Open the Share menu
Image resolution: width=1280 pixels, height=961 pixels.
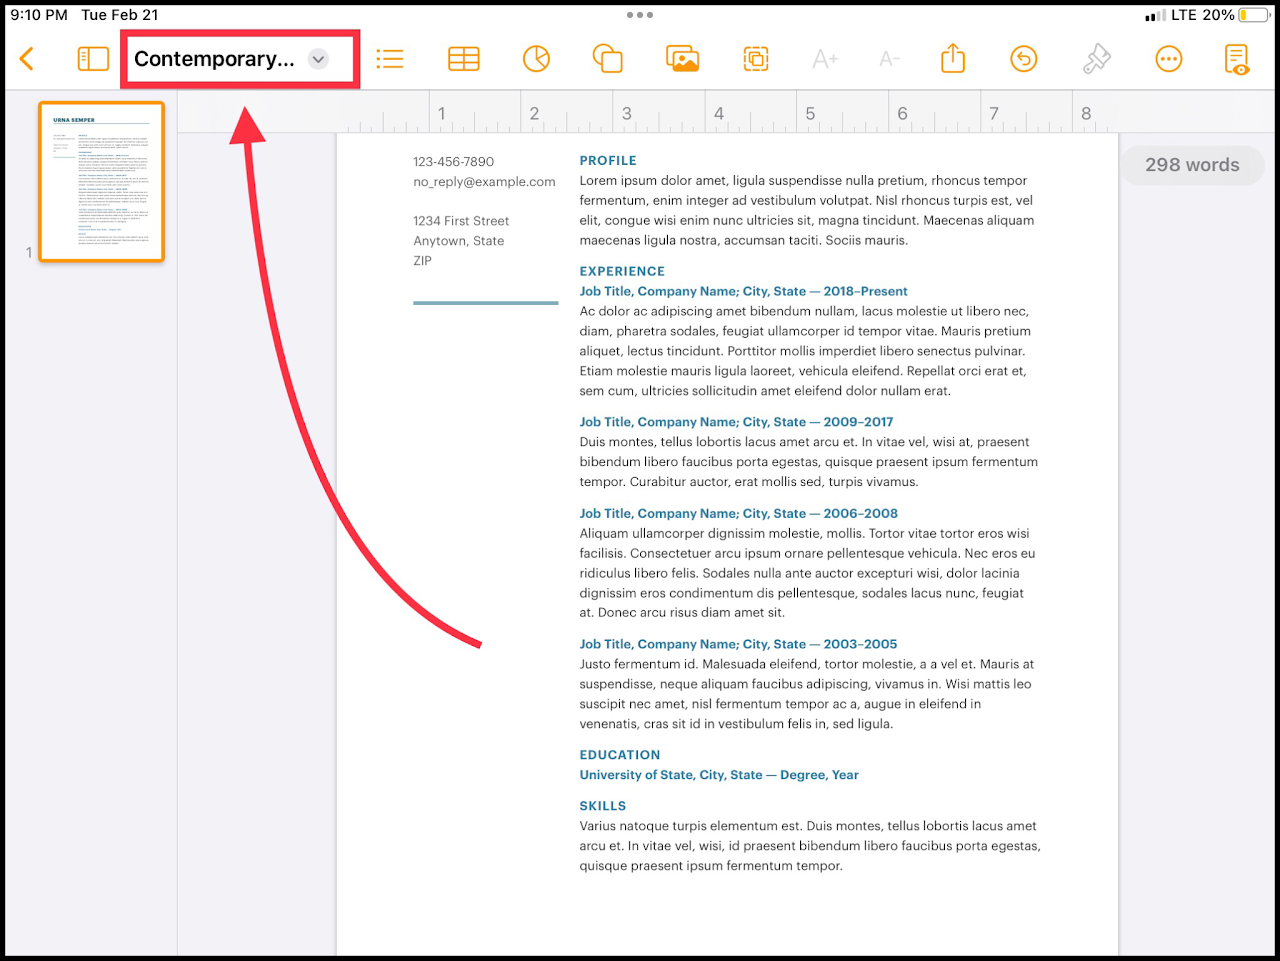(x=953, y=58)
